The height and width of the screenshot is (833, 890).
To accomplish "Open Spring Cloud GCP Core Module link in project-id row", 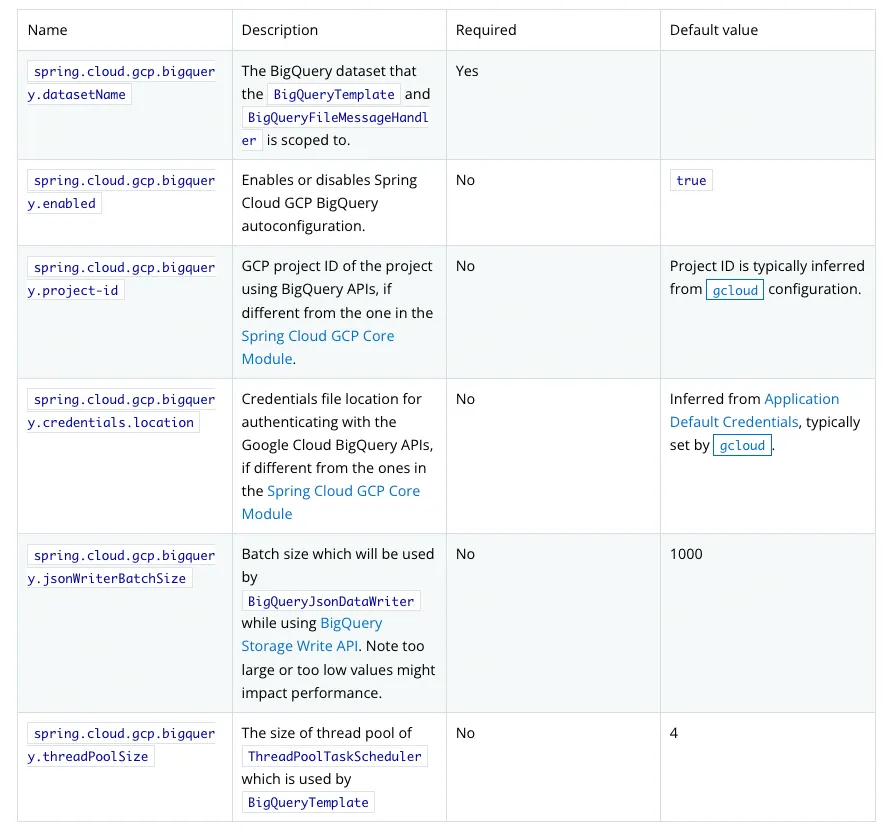I will point(317,336).
